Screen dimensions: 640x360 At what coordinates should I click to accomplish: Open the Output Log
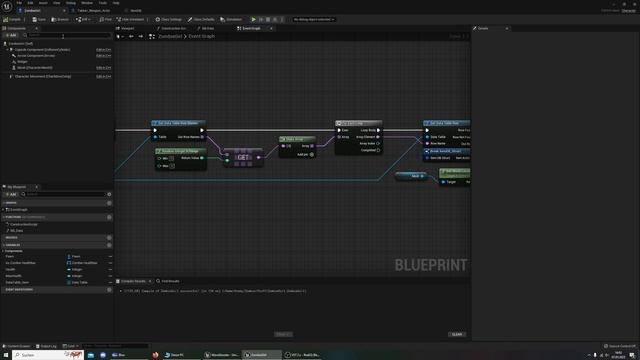point(46,346)
